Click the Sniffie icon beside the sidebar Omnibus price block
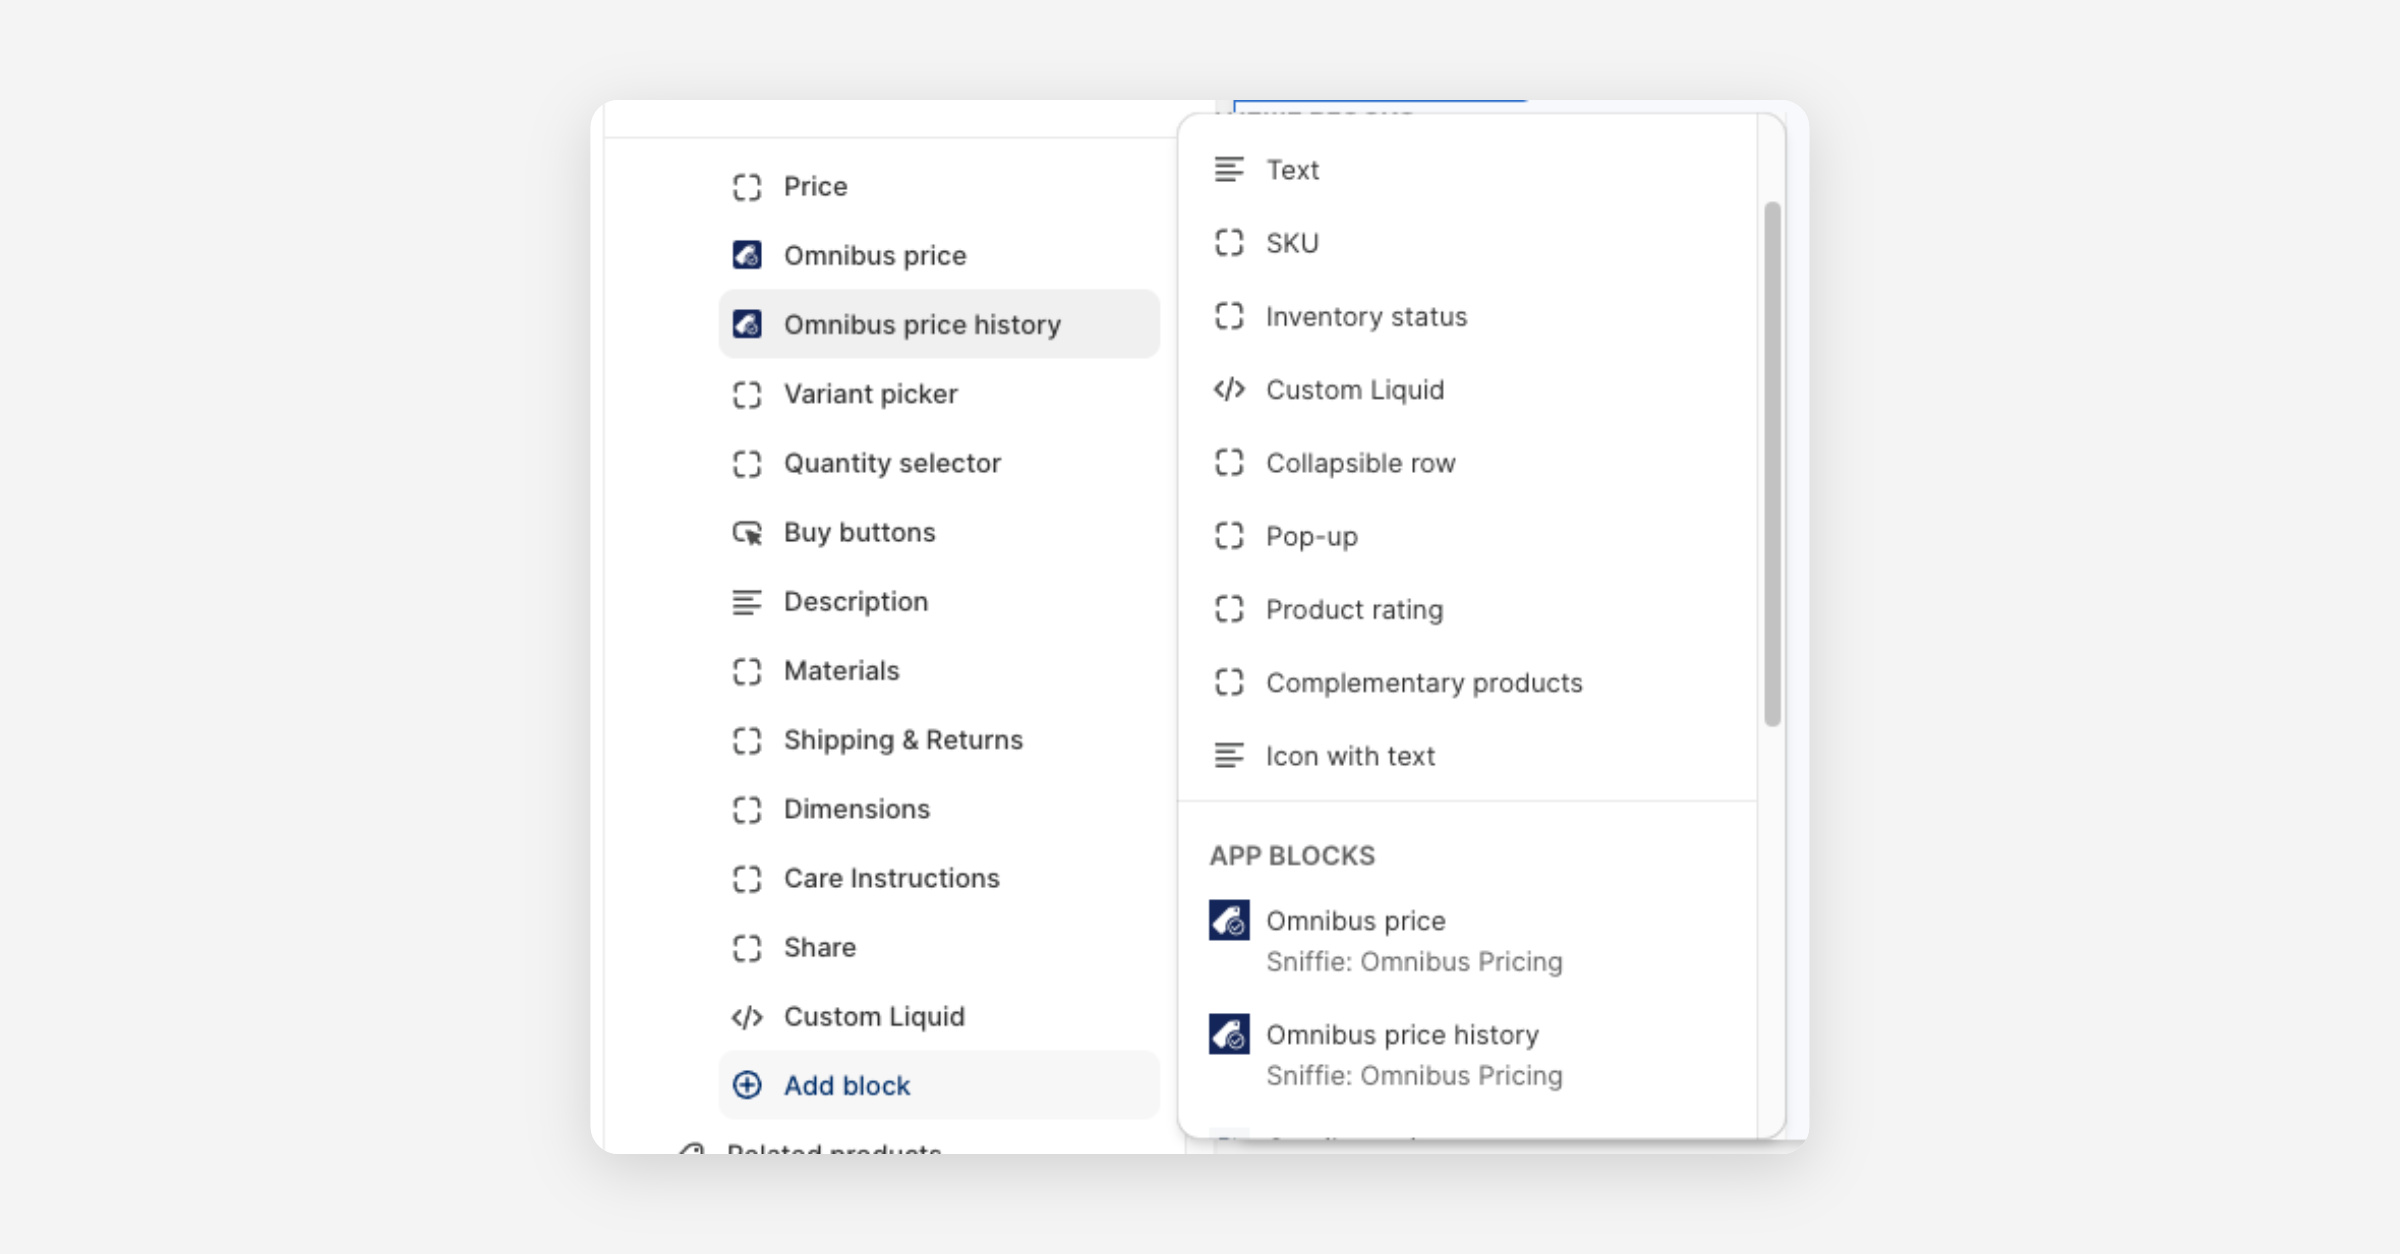The height and width of the screenshot is (1254, 2400). (x=747, y=255)
